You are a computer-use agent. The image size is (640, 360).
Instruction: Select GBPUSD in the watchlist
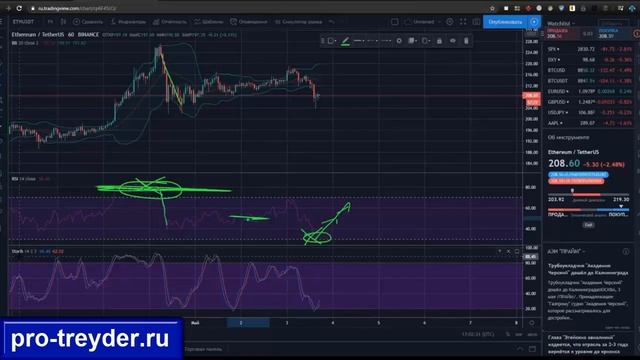(x=589, y=102)
